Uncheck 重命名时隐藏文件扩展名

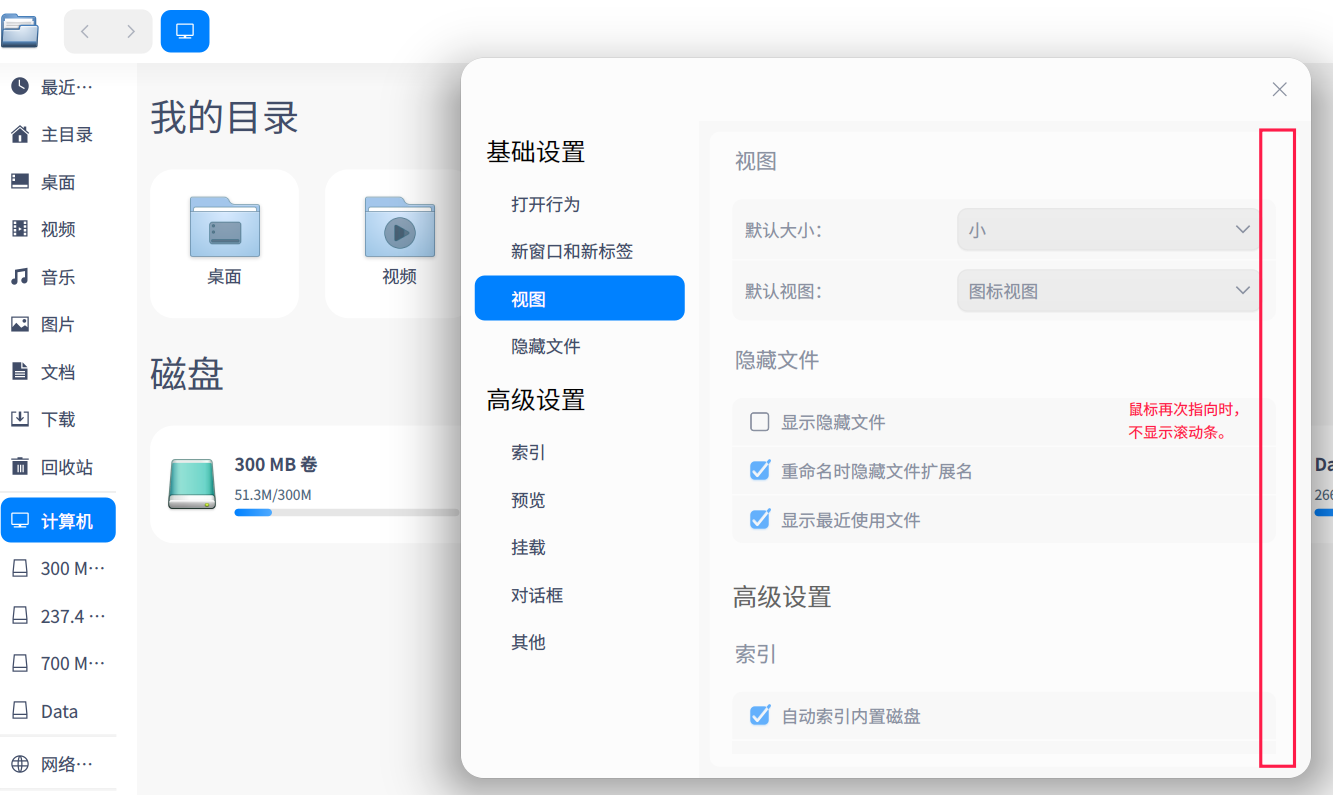pyautogui.click(x=760, y=470)
